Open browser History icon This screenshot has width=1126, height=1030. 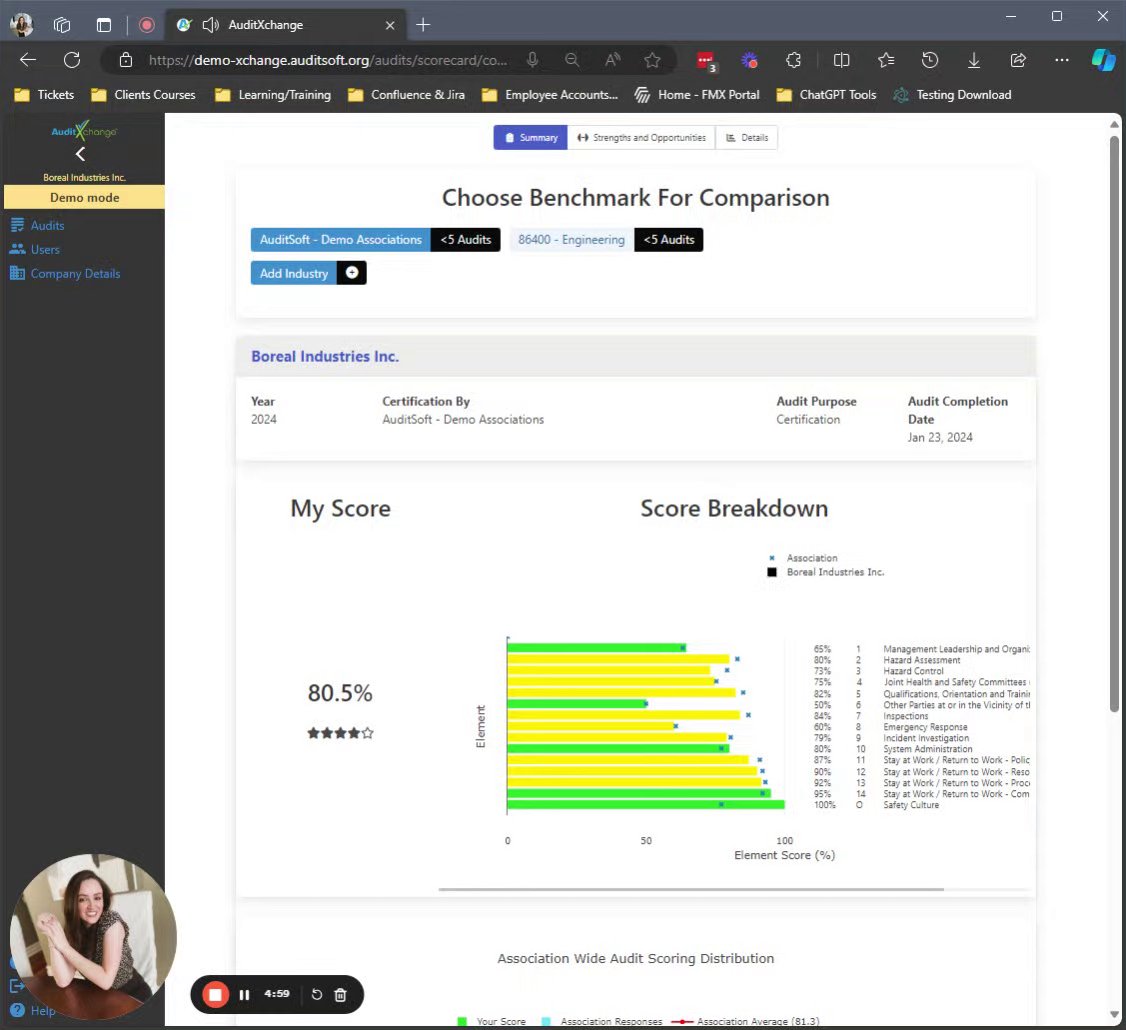pos(930,60)
